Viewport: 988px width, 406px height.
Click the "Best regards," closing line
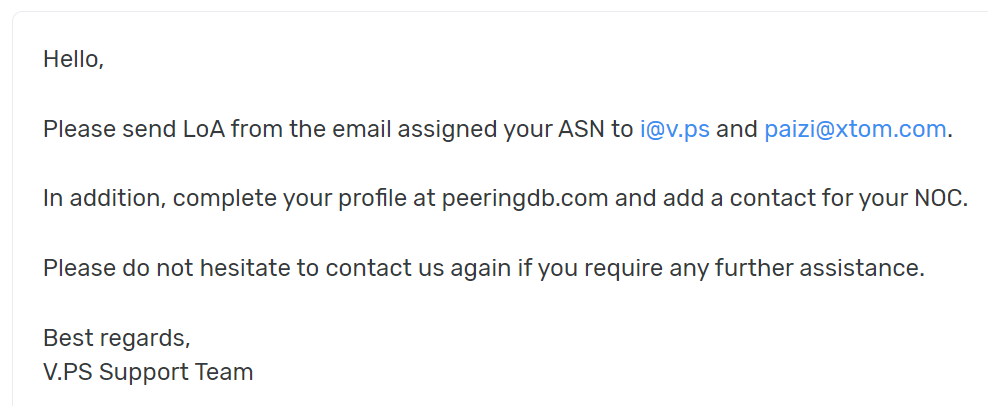pyautogui.click(x=116, y=337)
